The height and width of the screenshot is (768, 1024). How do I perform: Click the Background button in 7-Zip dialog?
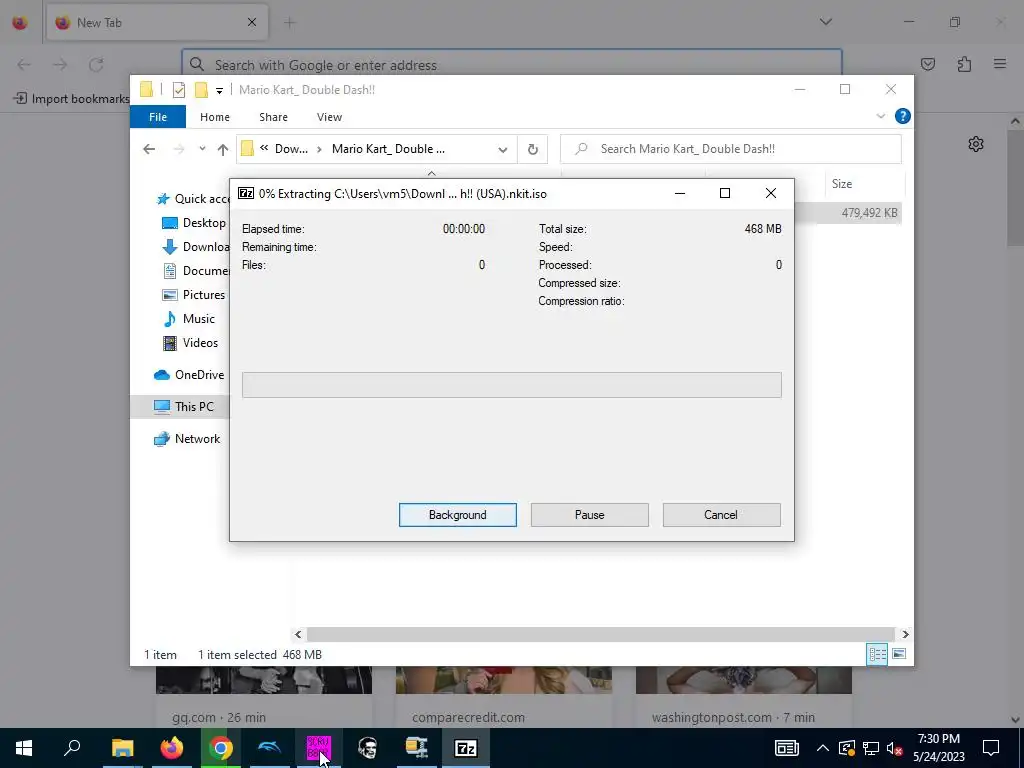[x=457, y=515]
